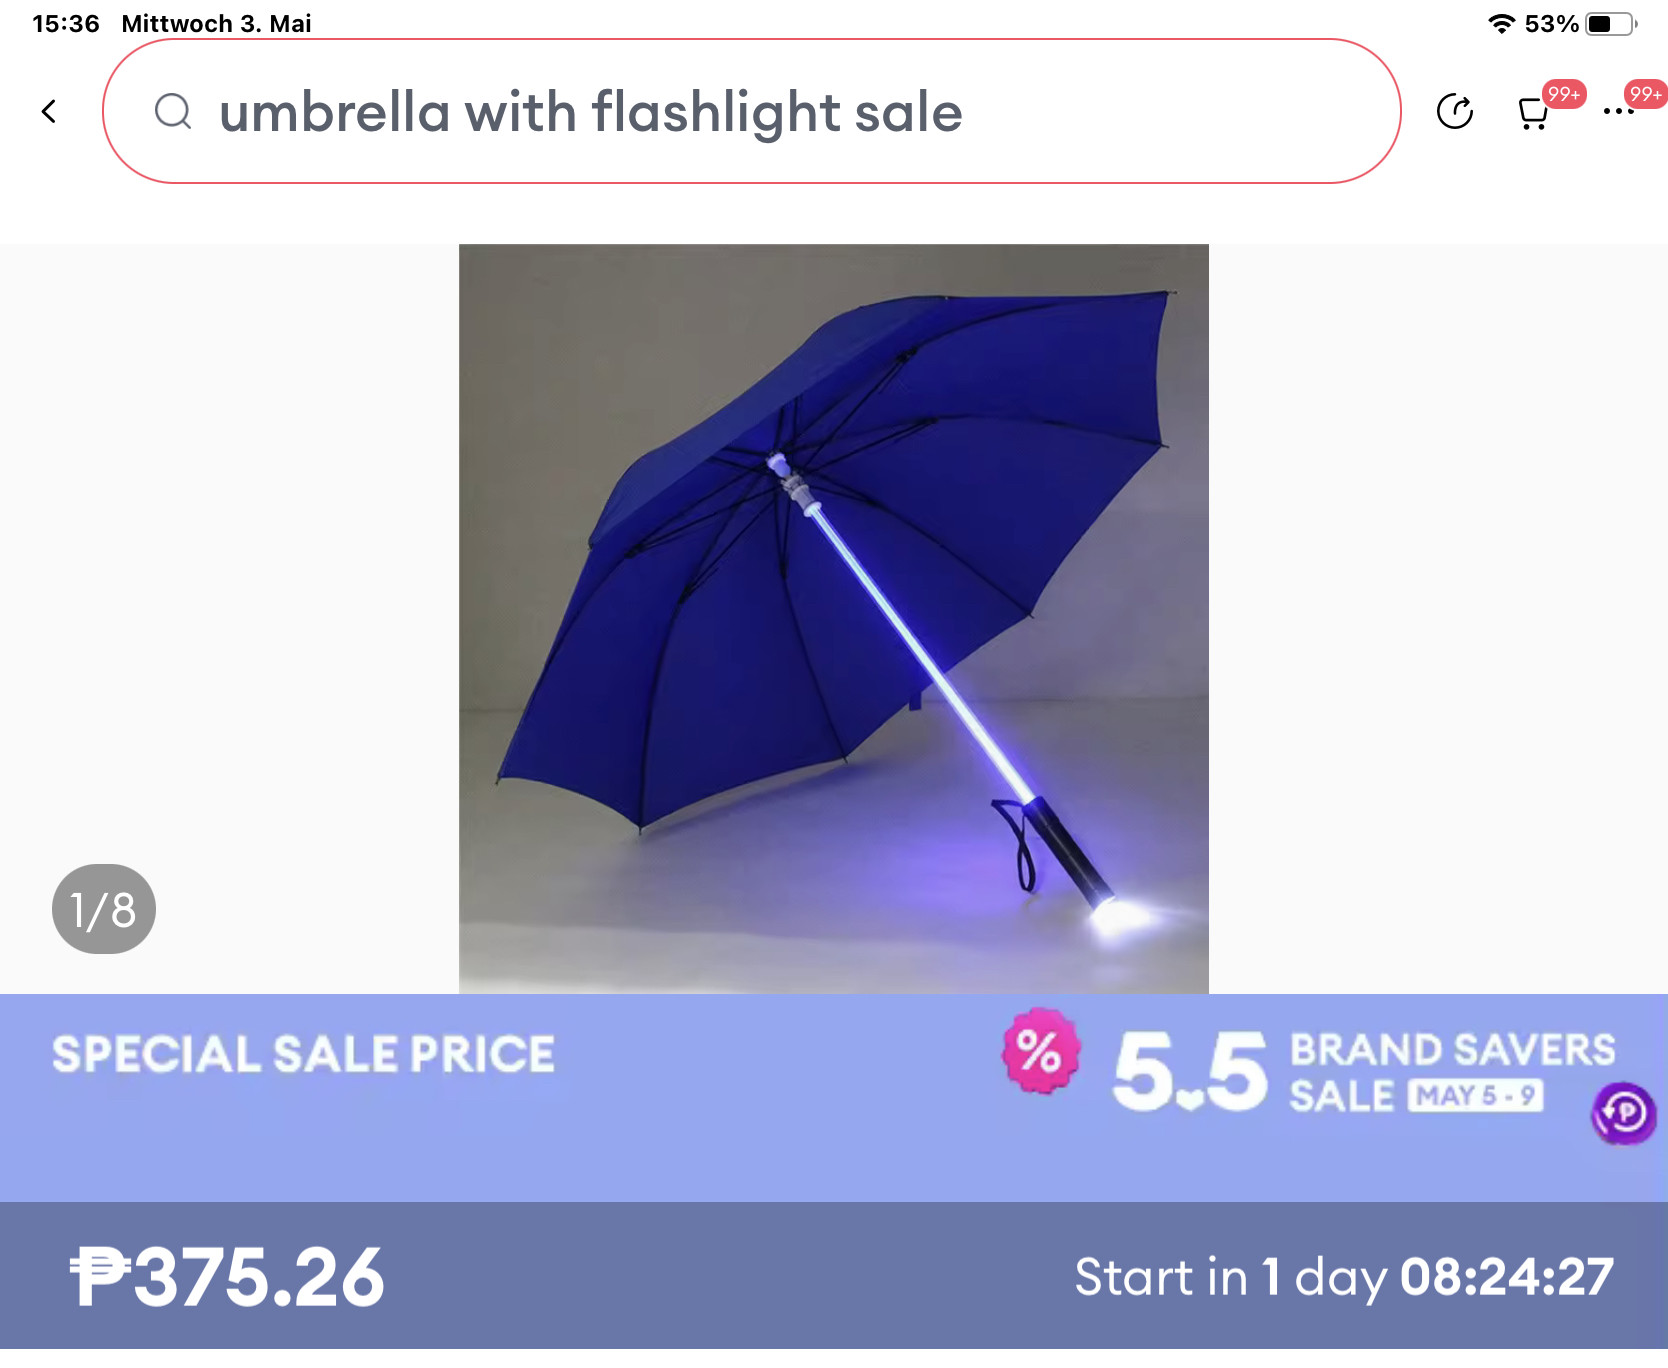The width and height of the screenshot is (1668, 1368).
Task: Tap the purple coin icon
Action: click(x=1623, y=1113)
